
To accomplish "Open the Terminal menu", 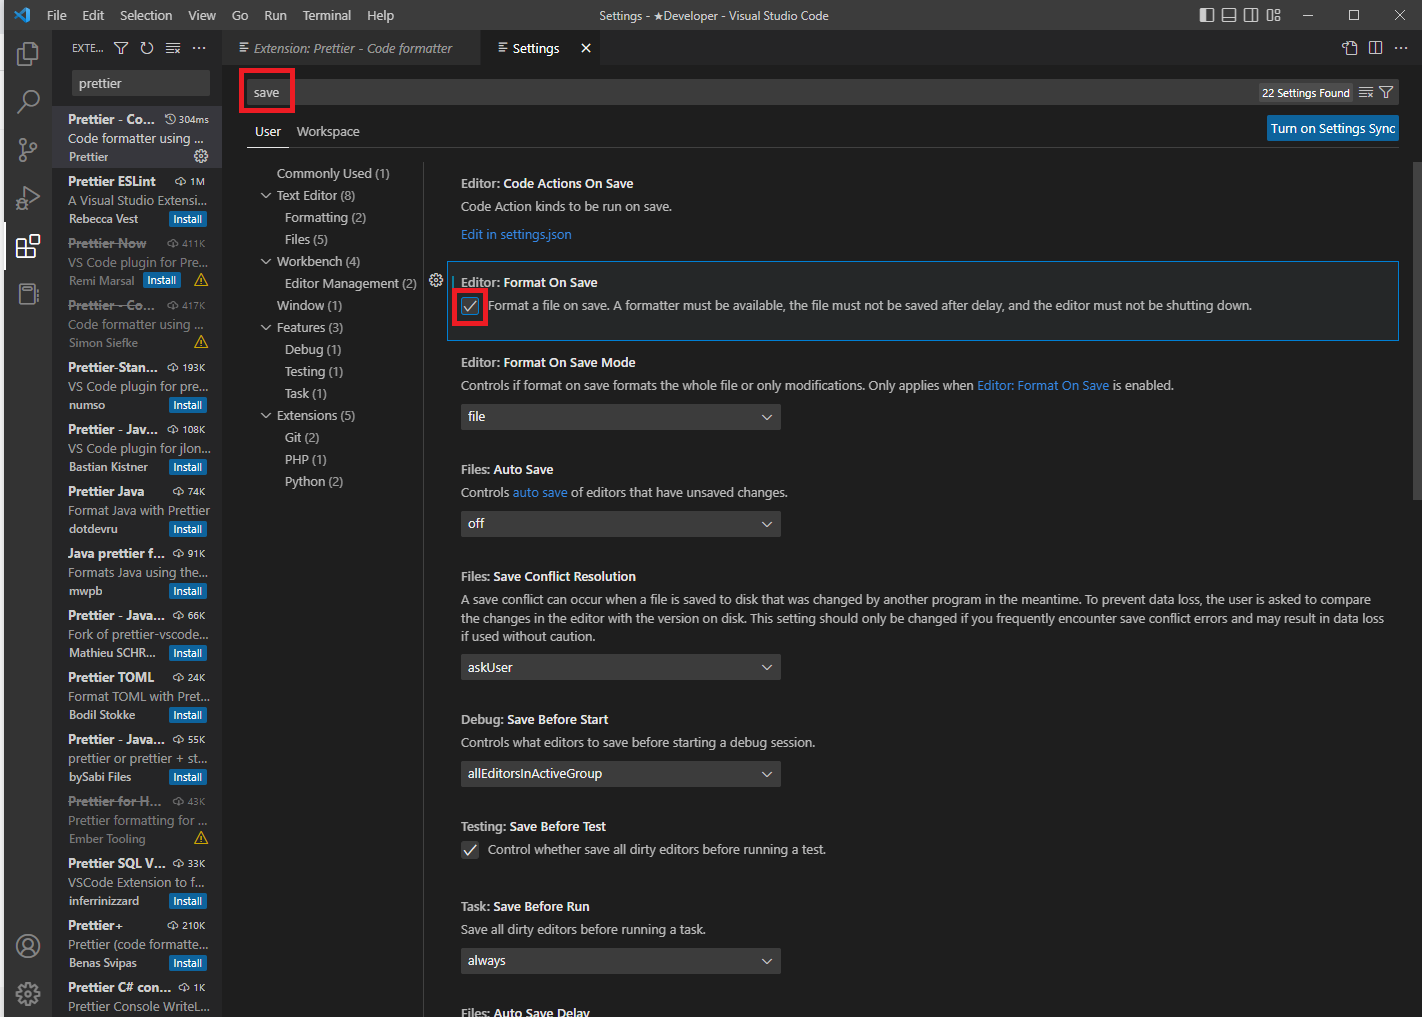I will [327, 15].
